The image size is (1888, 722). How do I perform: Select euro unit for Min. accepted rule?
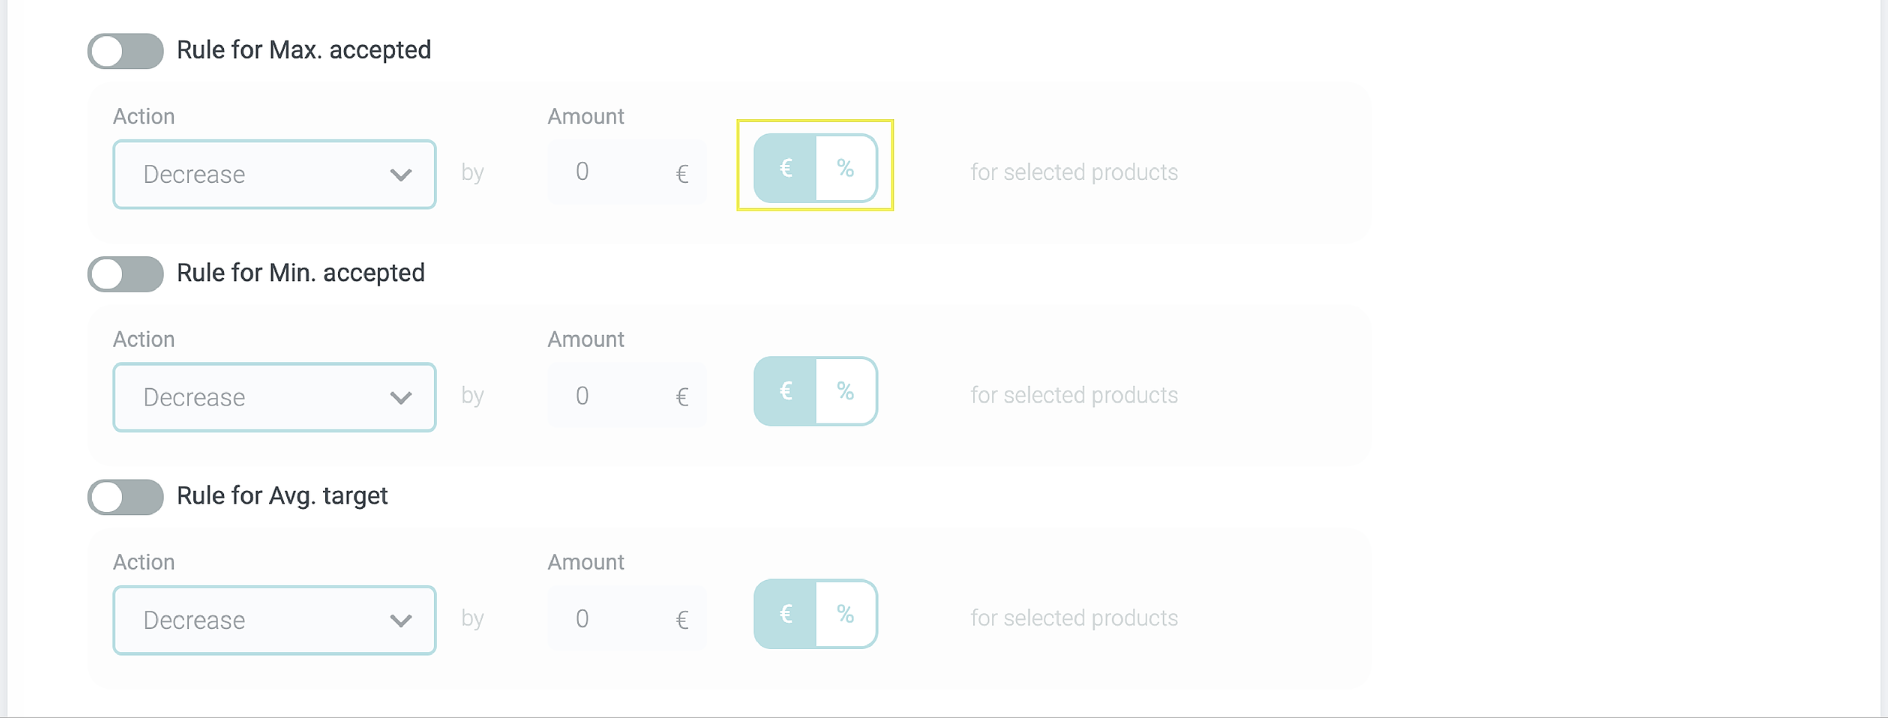(785, 392)
